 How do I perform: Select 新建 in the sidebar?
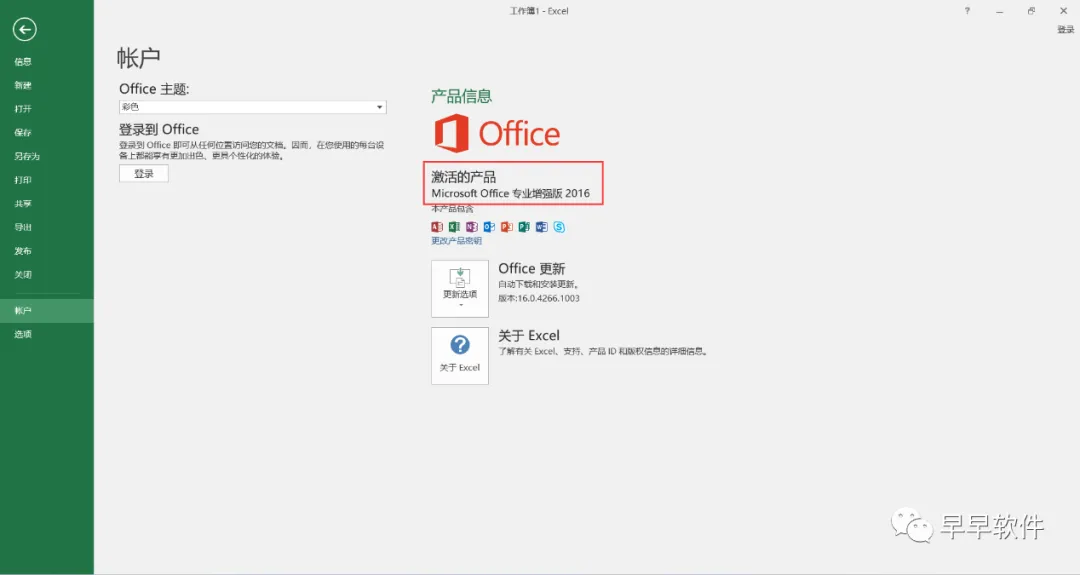[x=47, y=85]
